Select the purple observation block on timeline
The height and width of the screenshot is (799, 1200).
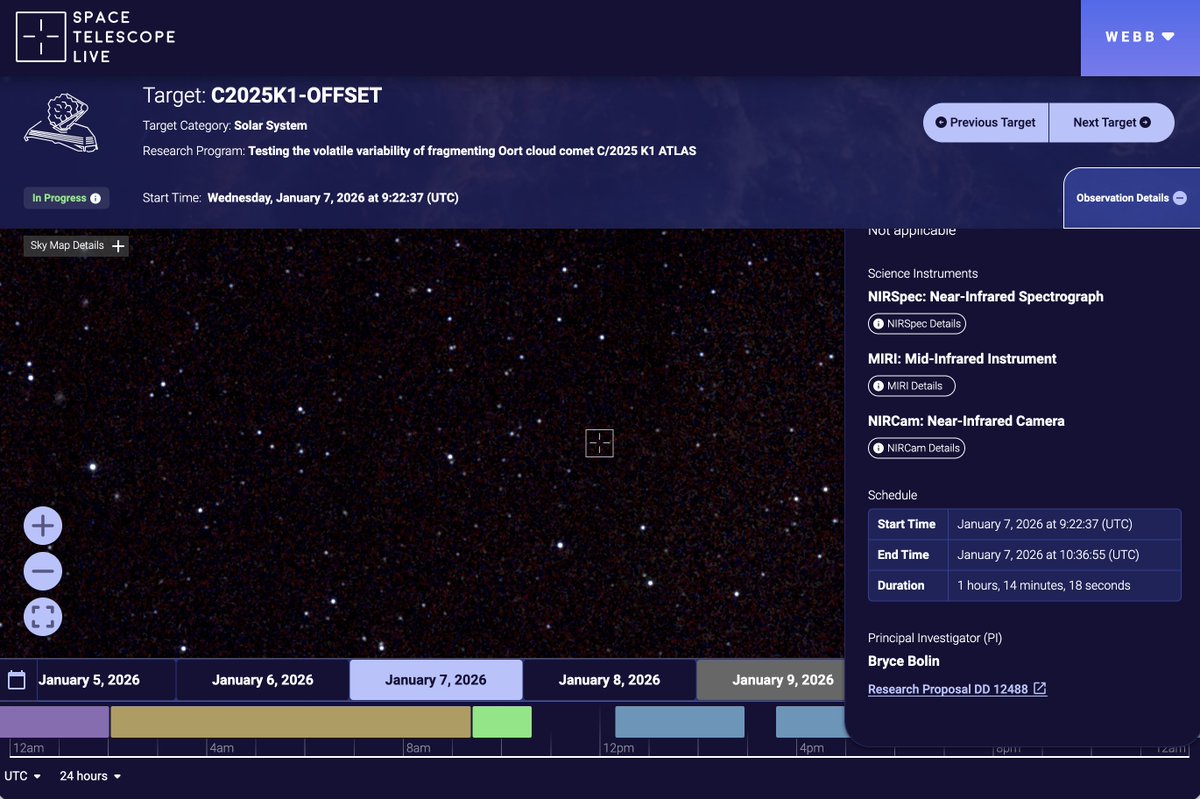pyautogui.click(x=54, y=722)
